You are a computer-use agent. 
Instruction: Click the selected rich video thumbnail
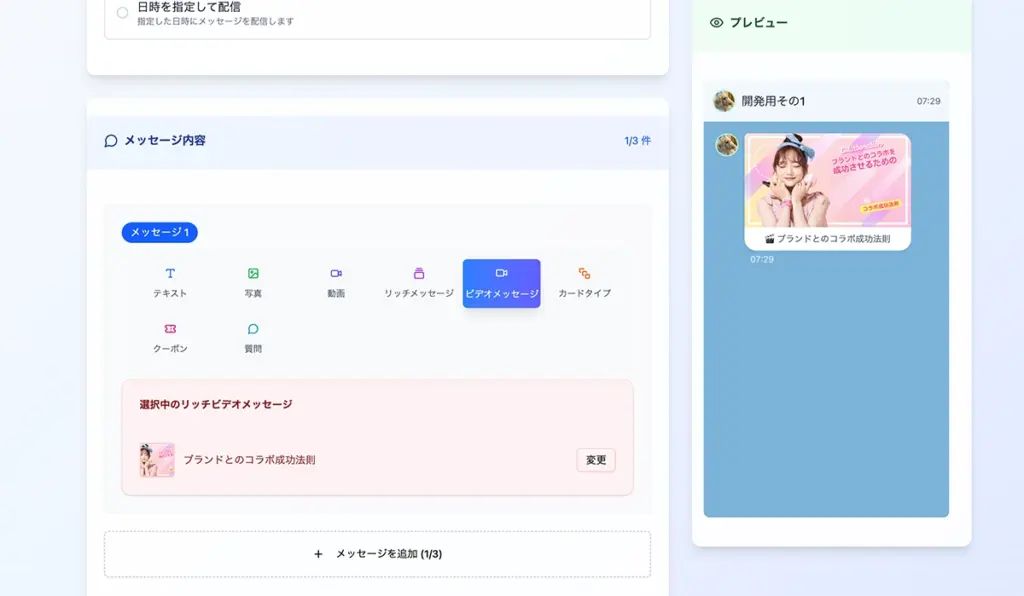click(x=157, y=460)
